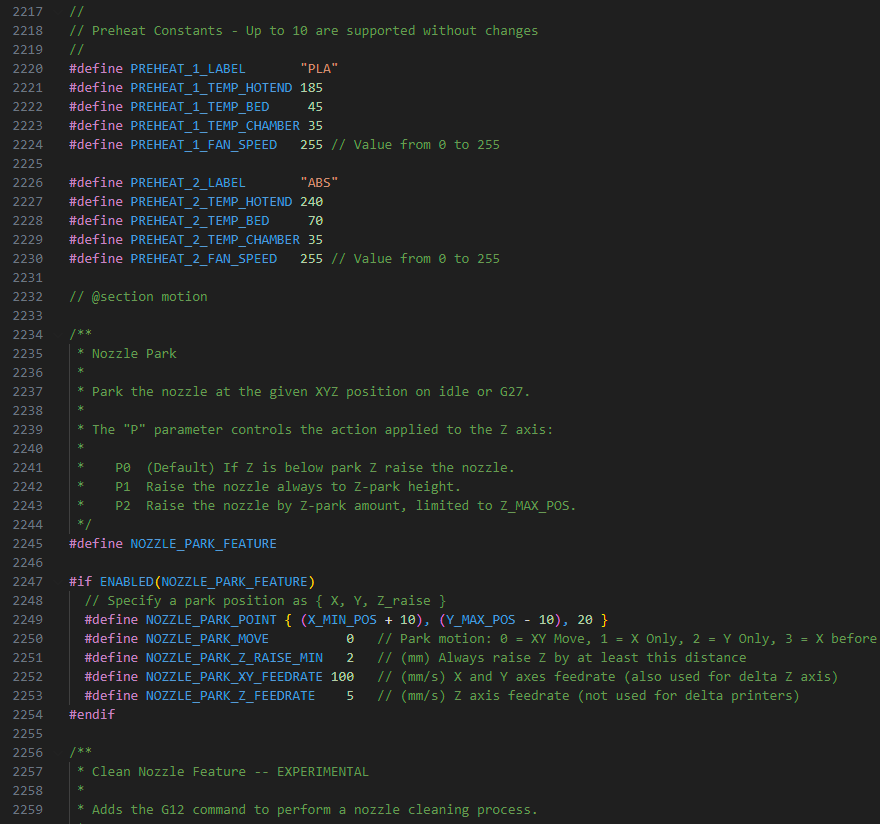Click X_MIN_POS inside the park point
The image size is (880, 824).
pyautogui.click(x=342, y=620)
